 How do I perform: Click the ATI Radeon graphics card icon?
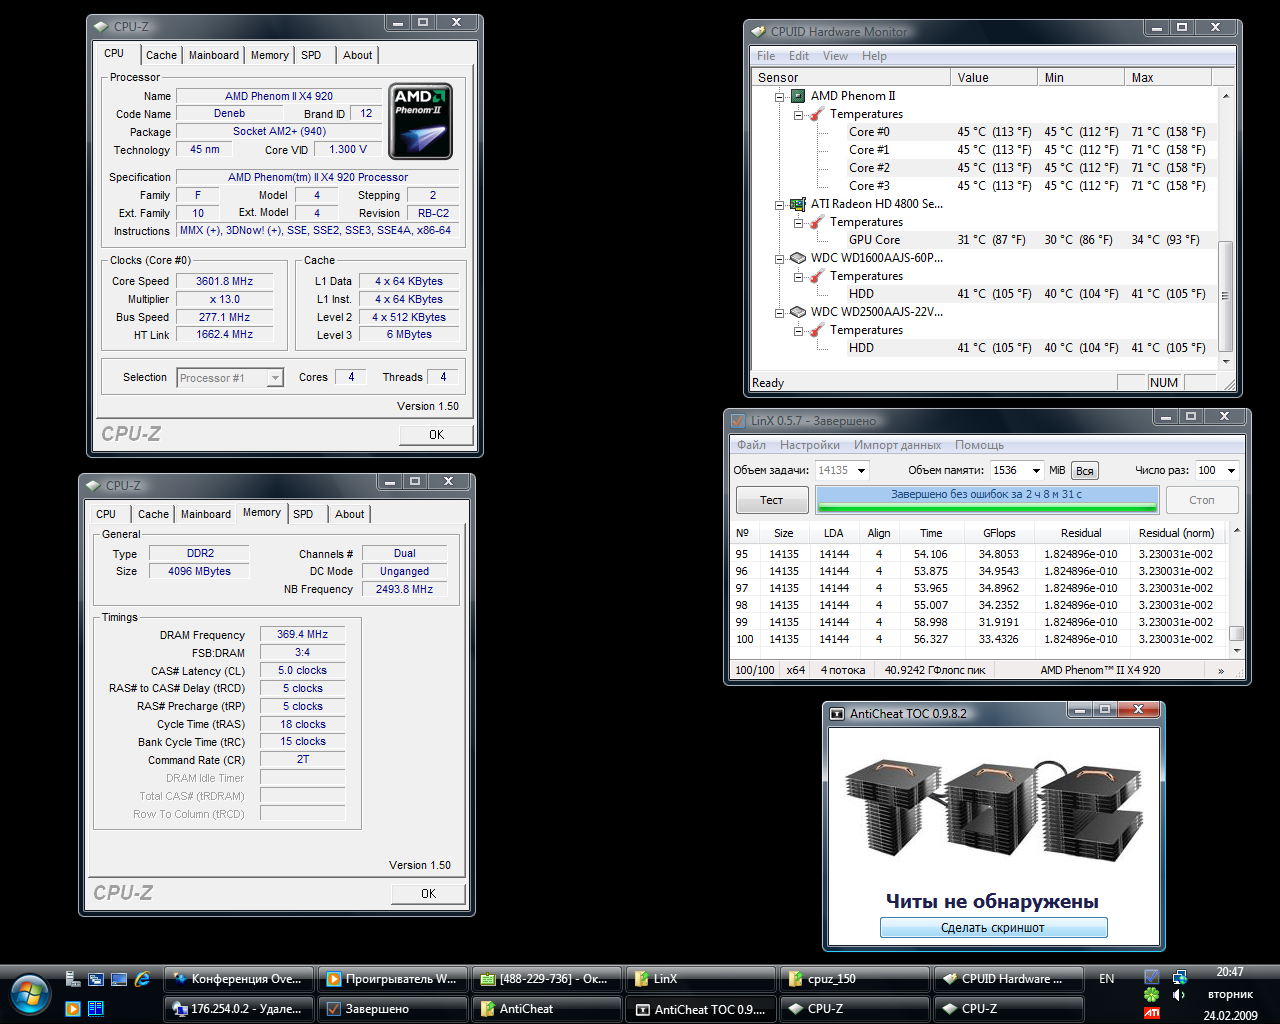coord(798,204)
